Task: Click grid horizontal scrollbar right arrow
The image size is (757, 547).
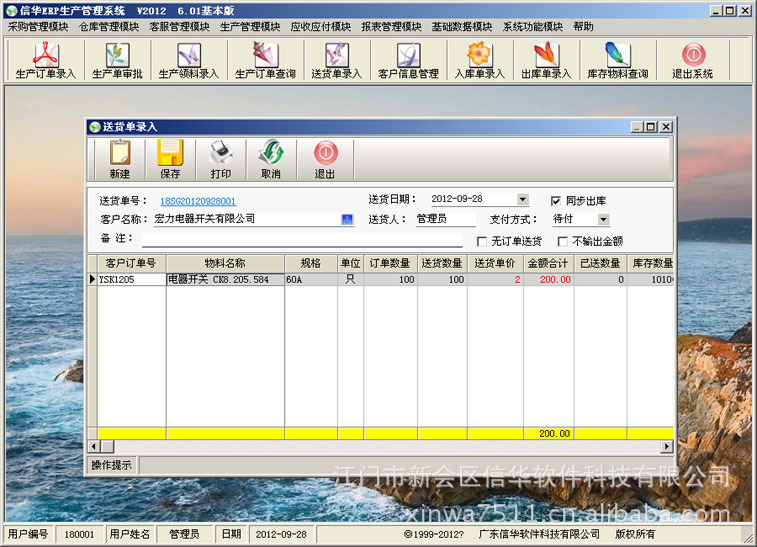Action: coord(667,447)
